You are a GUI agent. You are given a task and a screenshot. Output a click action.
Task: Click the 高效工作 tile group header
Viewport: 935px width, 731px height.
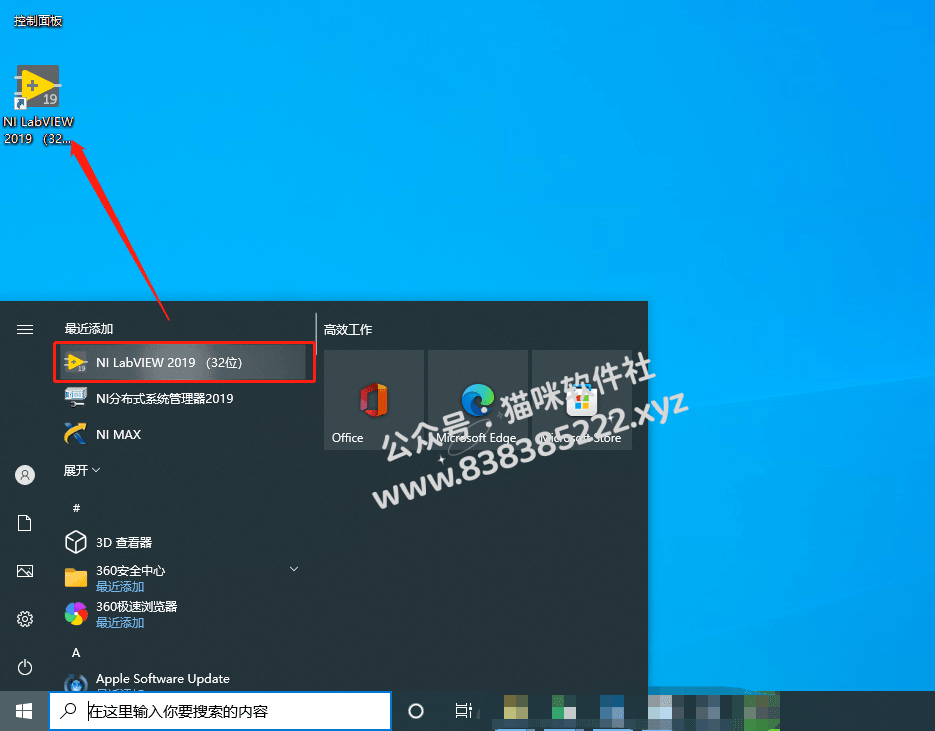point(348,330)
